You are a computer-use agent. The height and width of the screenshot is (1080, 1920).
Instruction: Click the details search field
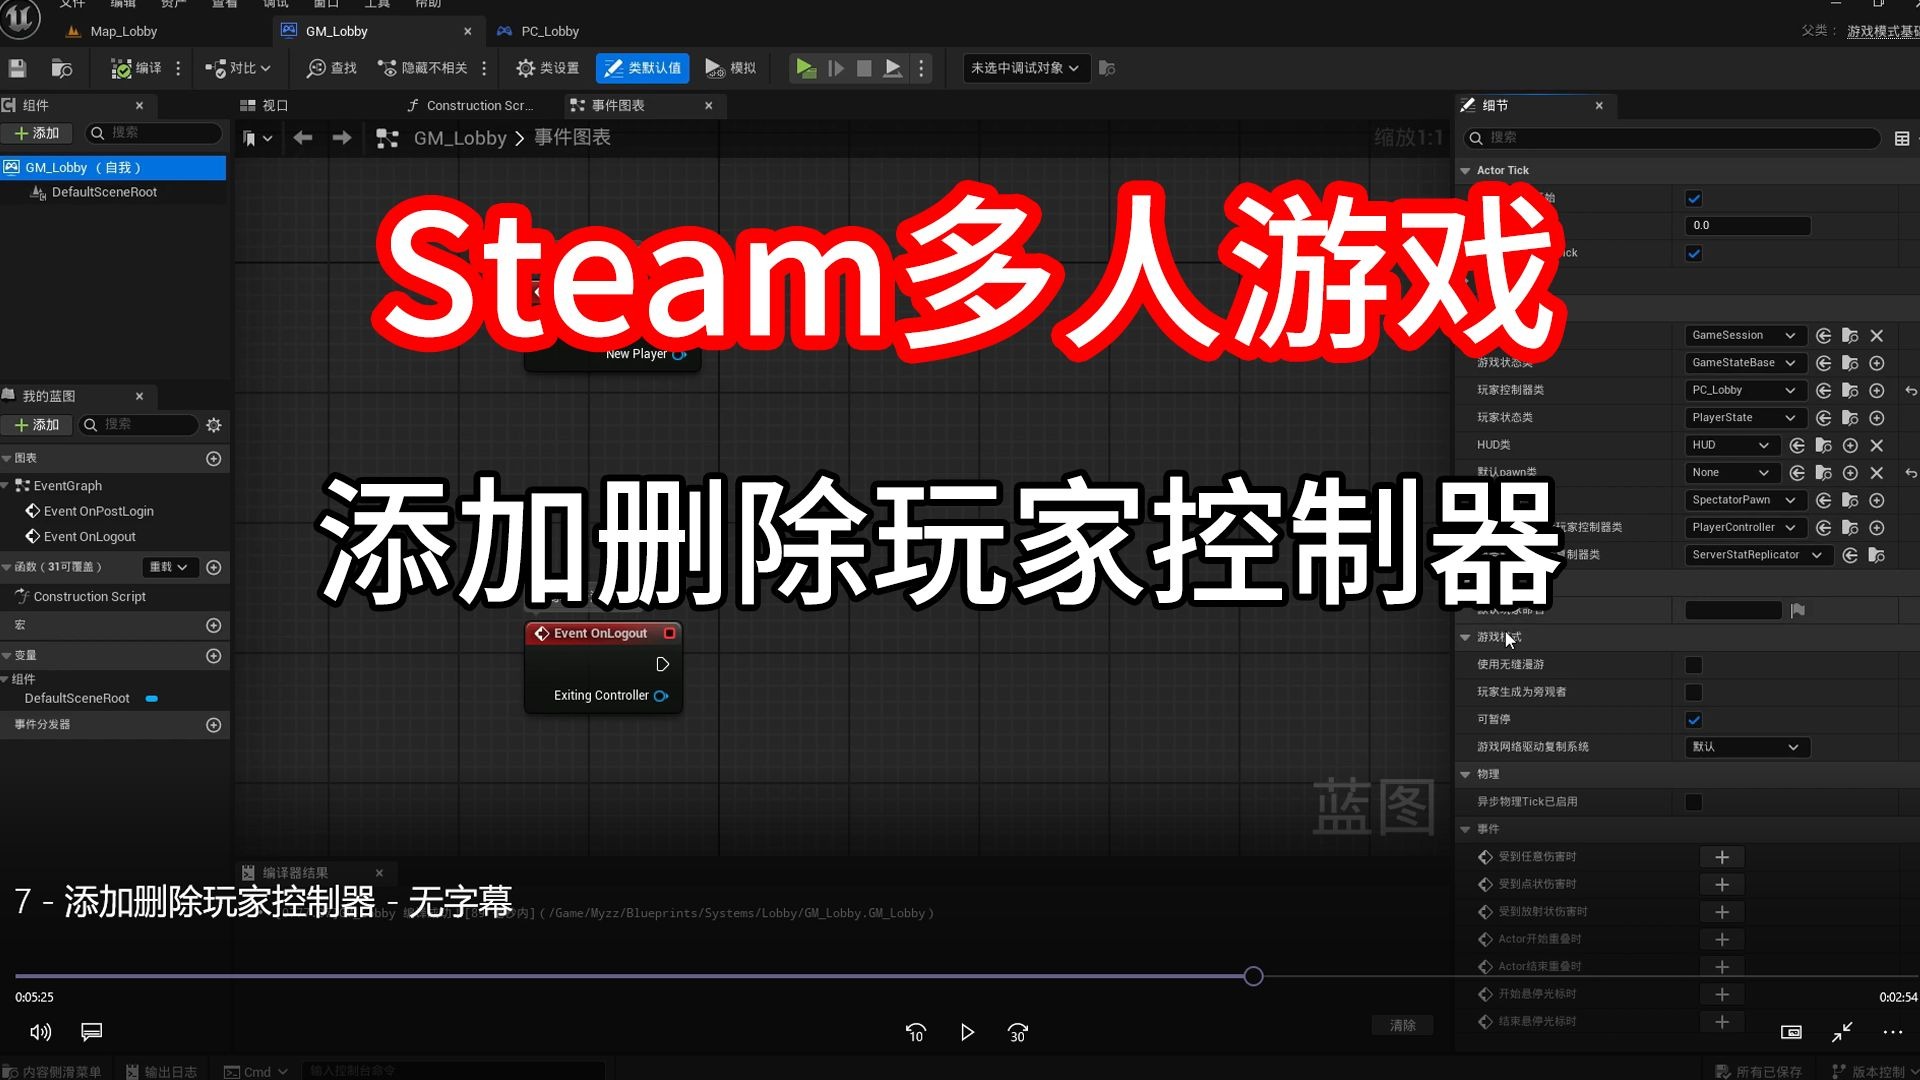(1672, 138)
